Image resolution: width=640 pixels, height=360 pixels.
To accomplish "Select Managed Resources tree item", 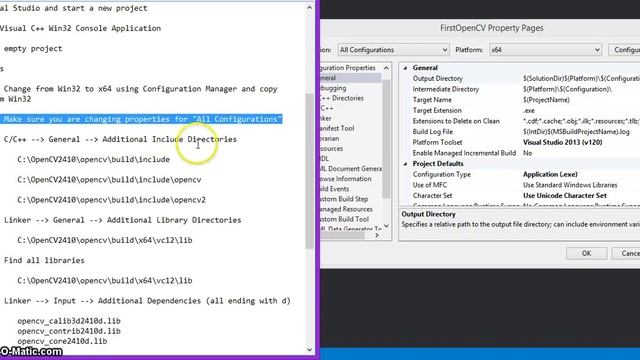I will coord(347,209).
